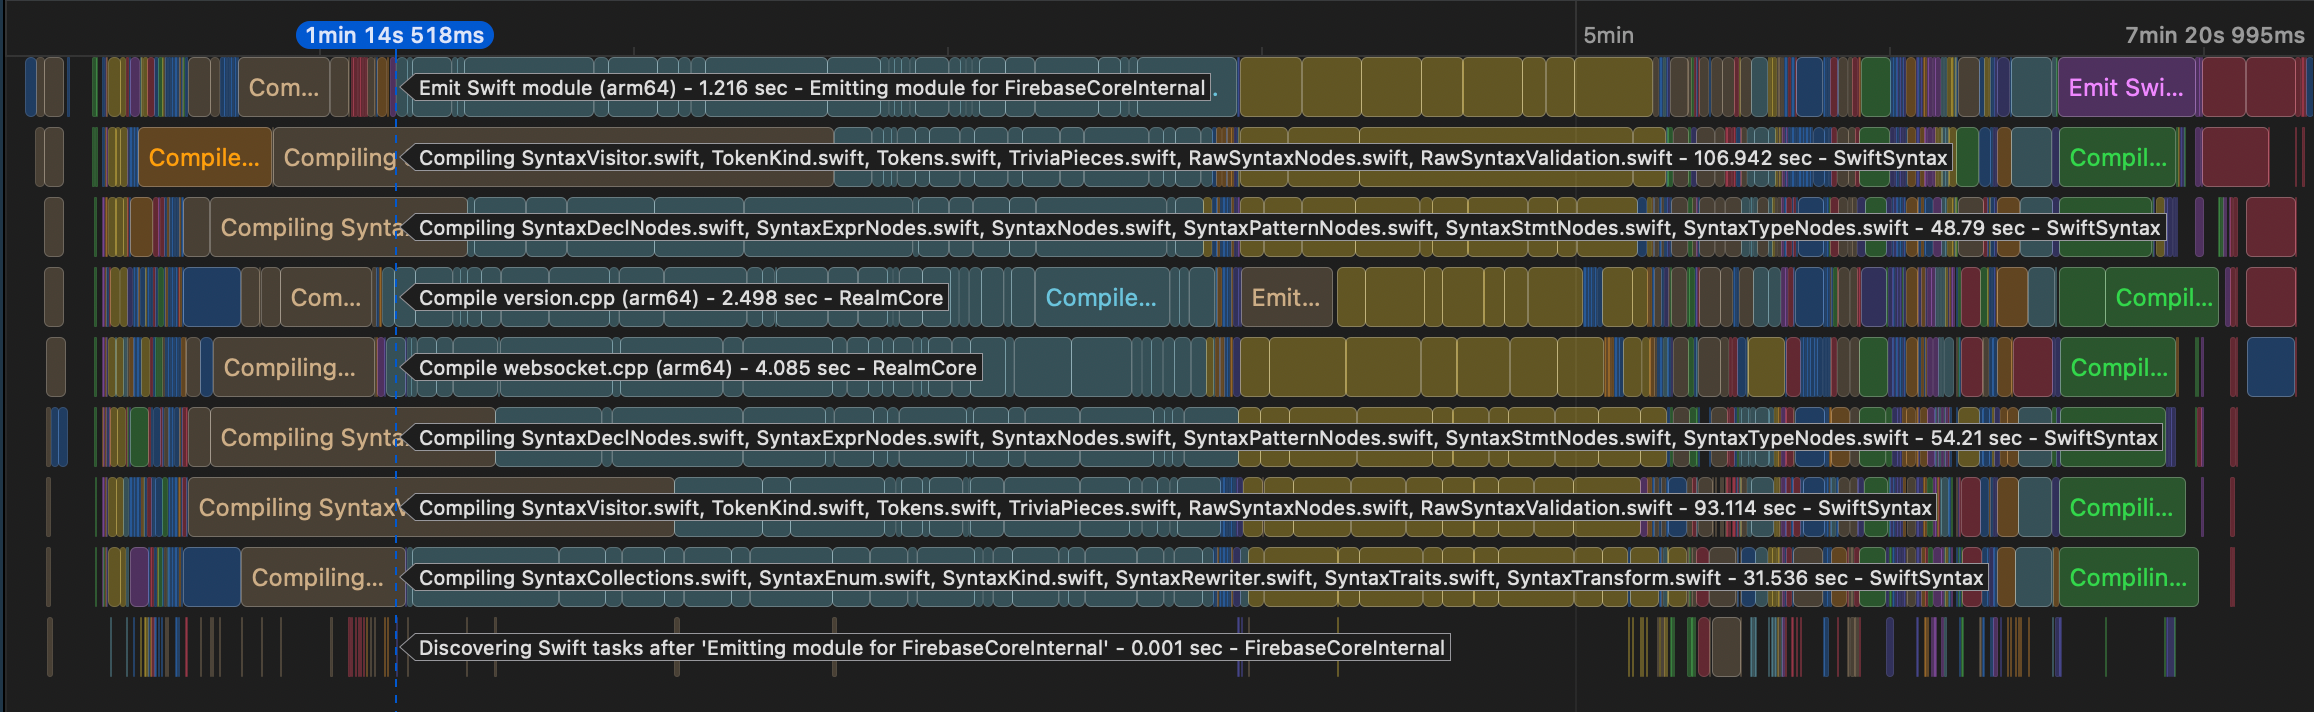Click the 5min timeline ruler label
This screenshot has width=2314, height=712.
1608,35
